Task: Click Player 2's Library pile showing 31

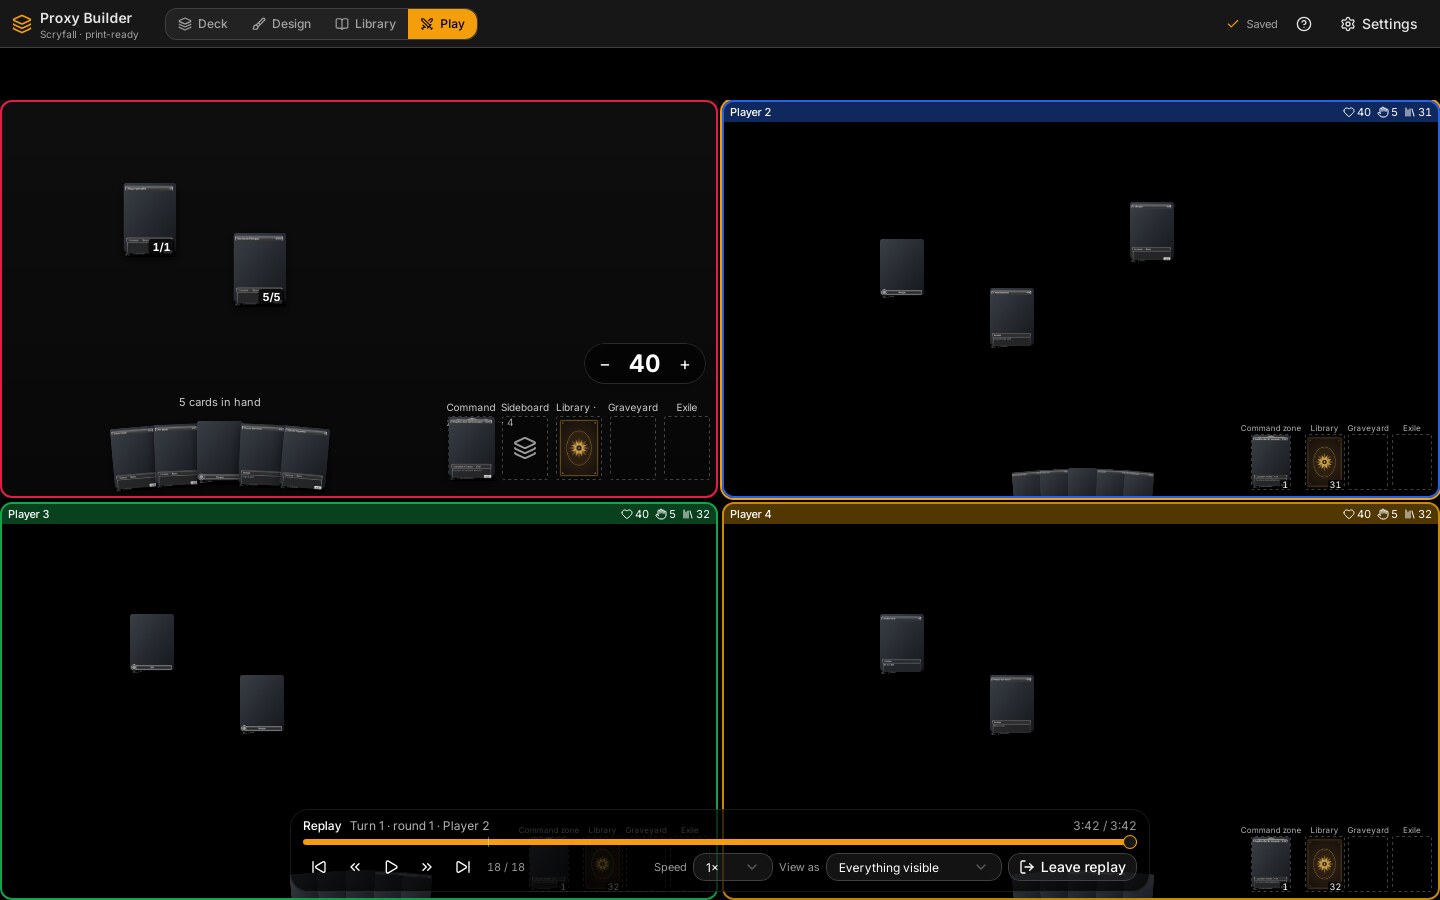Action: [x=1324, y=462]
